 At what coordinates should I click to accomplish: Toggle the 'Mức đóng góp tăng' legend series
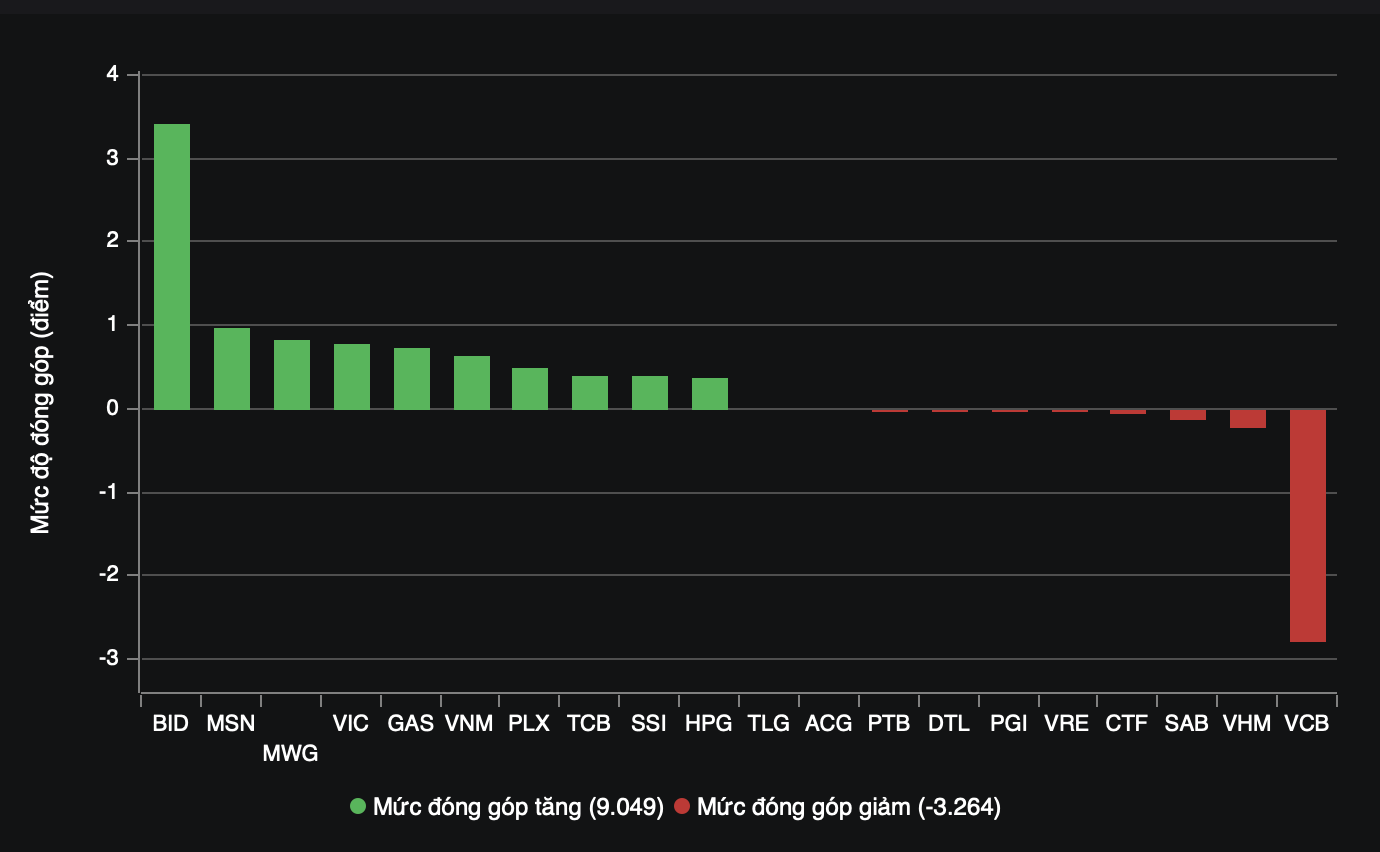(x=517, y=807)
